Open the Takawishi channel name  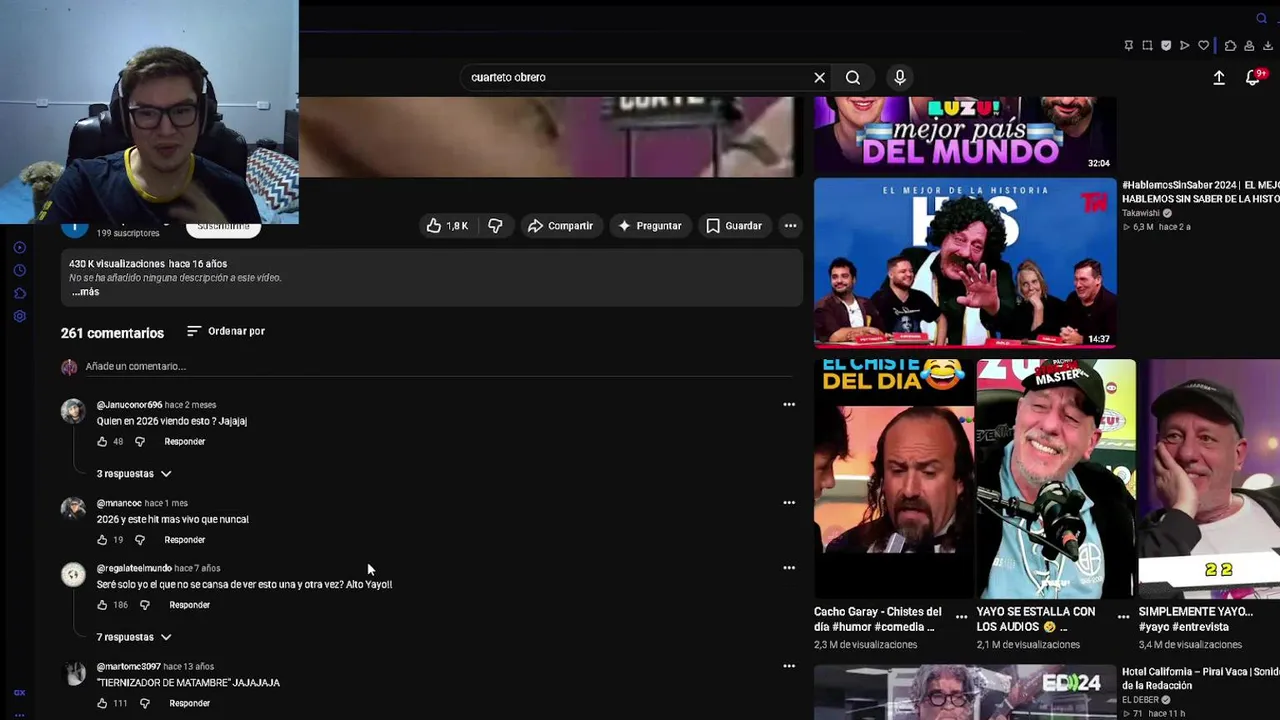[1141, 213]
